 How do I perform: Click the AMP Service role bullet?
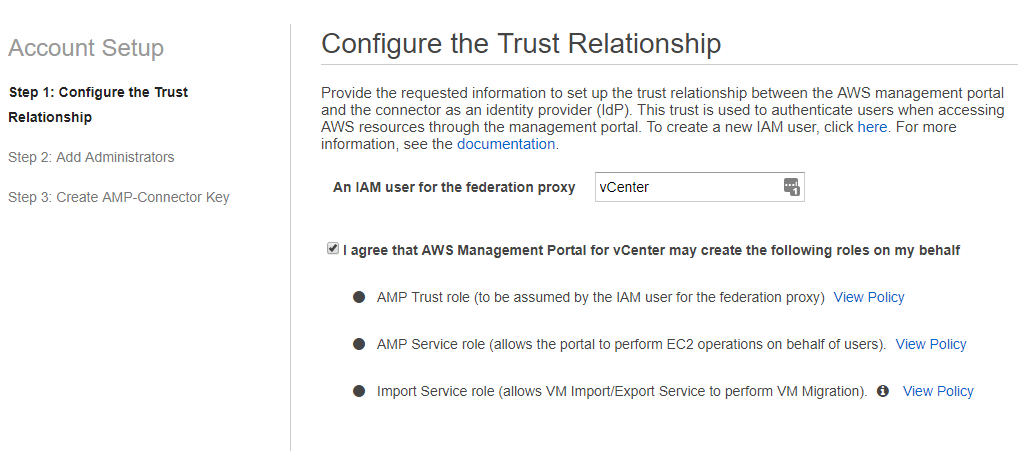[359, 344]
